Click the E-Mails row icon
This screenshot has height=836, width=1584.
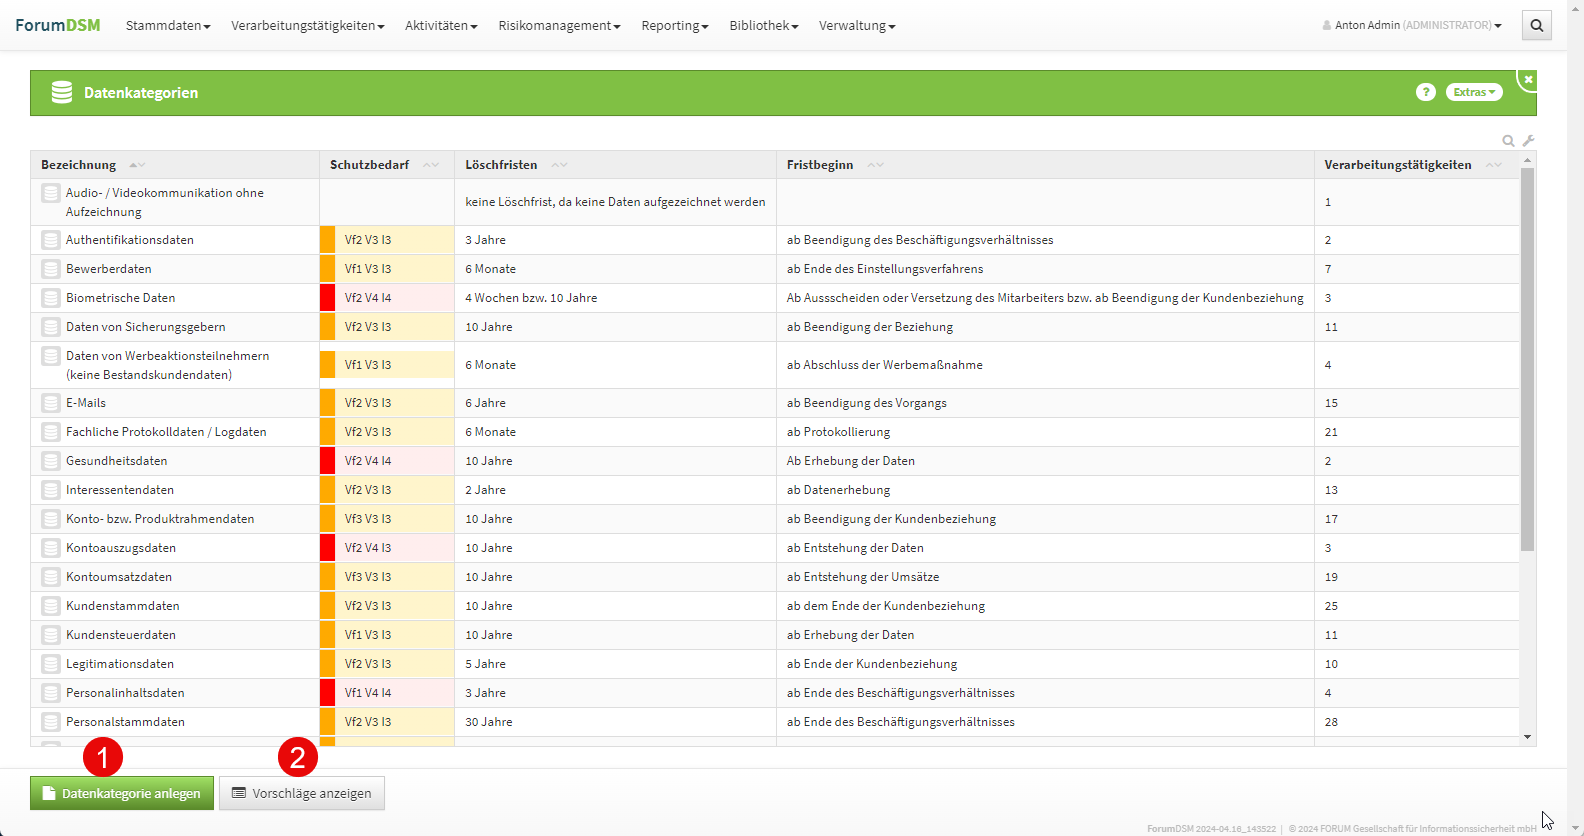coord(51,403)
